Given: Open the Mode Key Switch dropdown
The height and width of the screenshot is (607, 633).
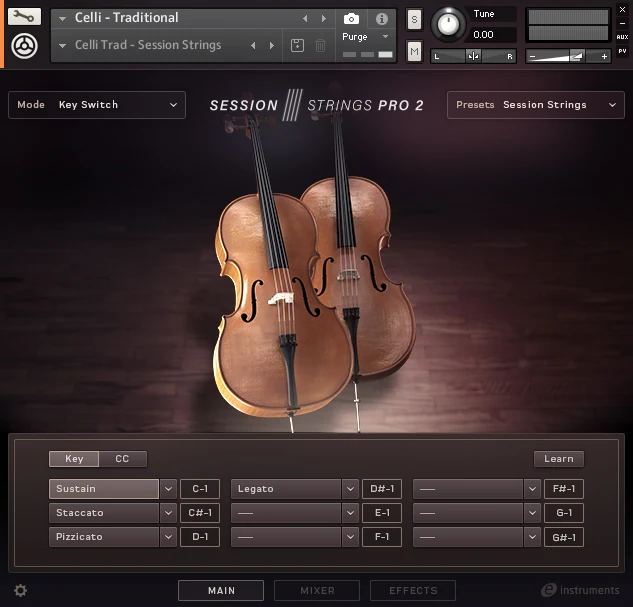Looking at the screenshot, I should pos(96,105).
